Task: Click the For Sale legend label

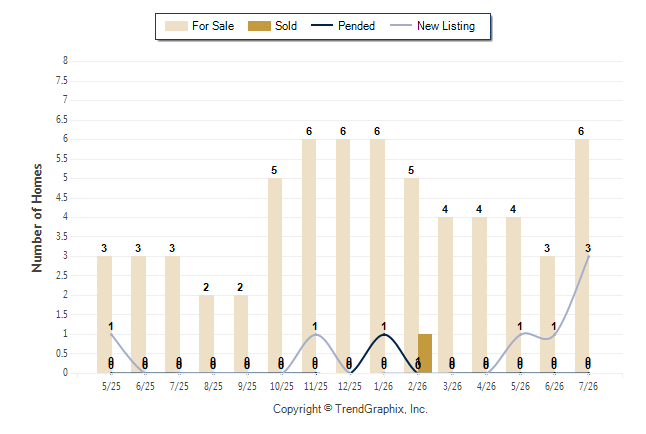Action: coord(213,26)
